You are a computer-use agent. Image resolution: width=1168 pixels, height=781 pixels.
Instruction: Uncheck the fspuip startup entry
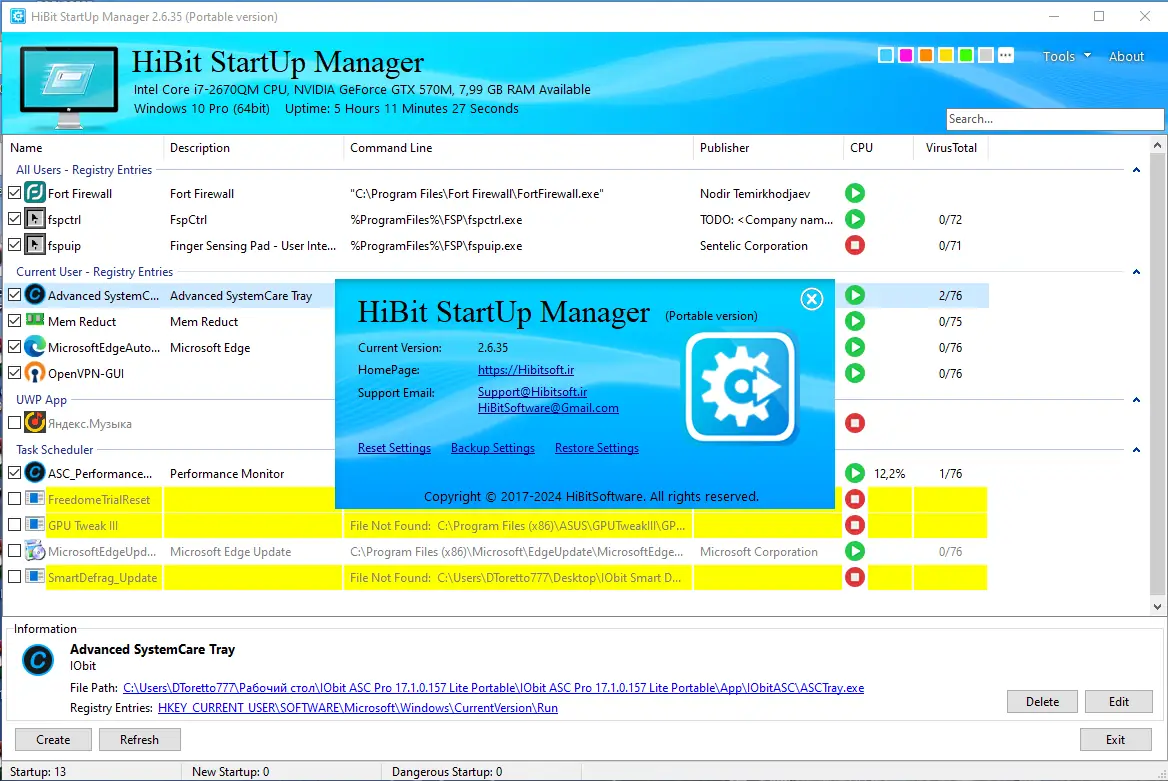[x=14, y=245]
